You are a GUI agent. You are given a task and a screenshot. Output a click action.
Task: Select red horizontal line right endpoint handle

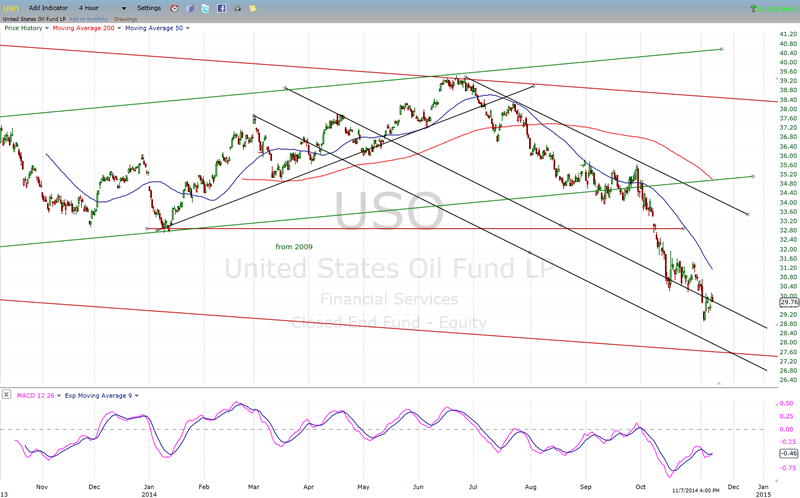(684, 229)
